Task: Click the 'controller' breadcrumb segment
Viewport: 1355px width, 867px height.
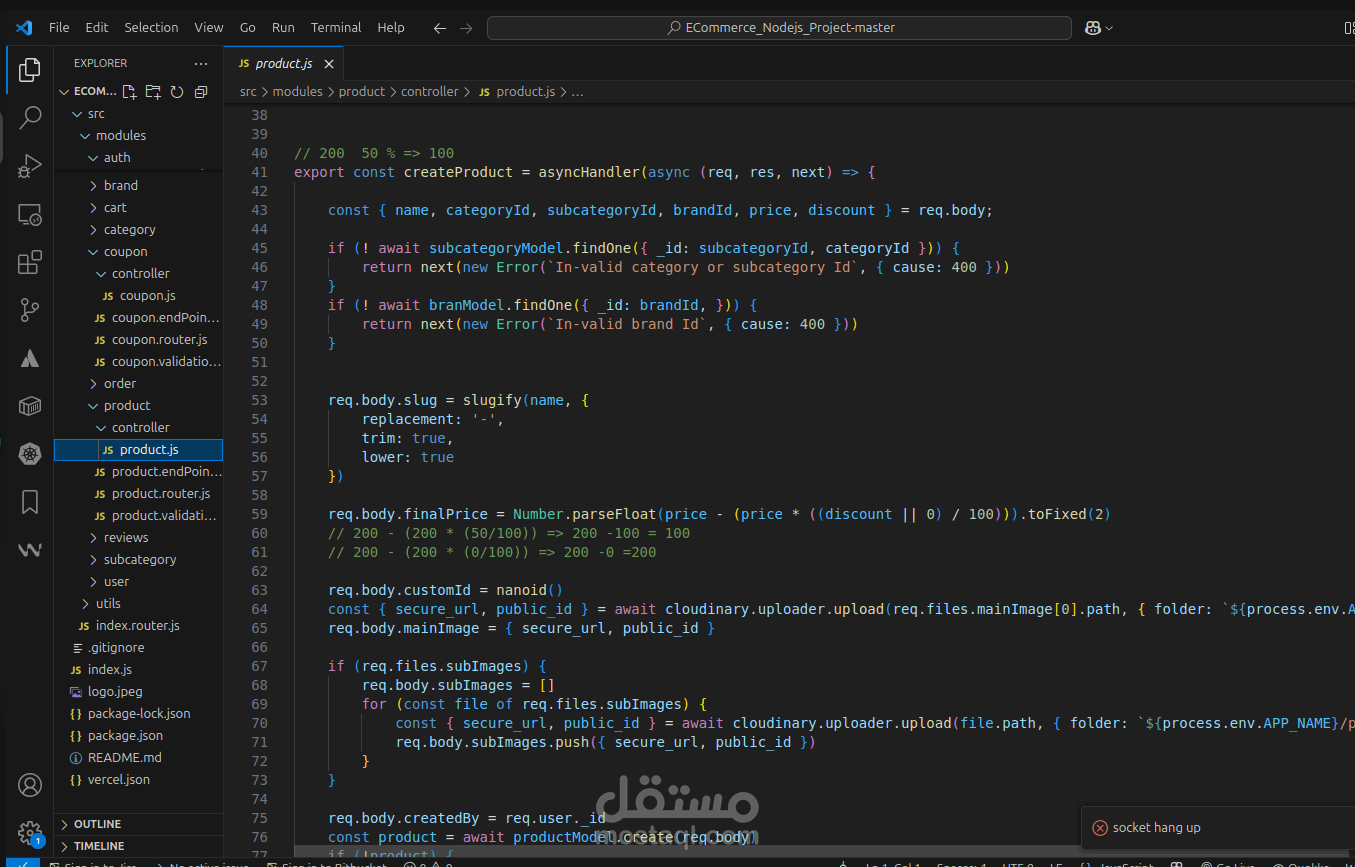Action: pos(430,91)
